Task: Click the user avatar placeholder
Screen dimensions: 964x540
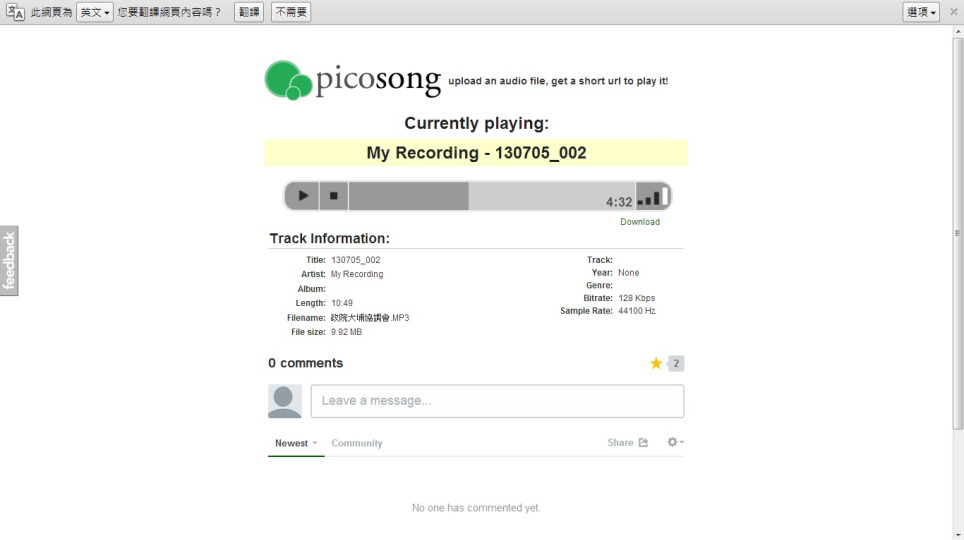Action: (285, 401)
